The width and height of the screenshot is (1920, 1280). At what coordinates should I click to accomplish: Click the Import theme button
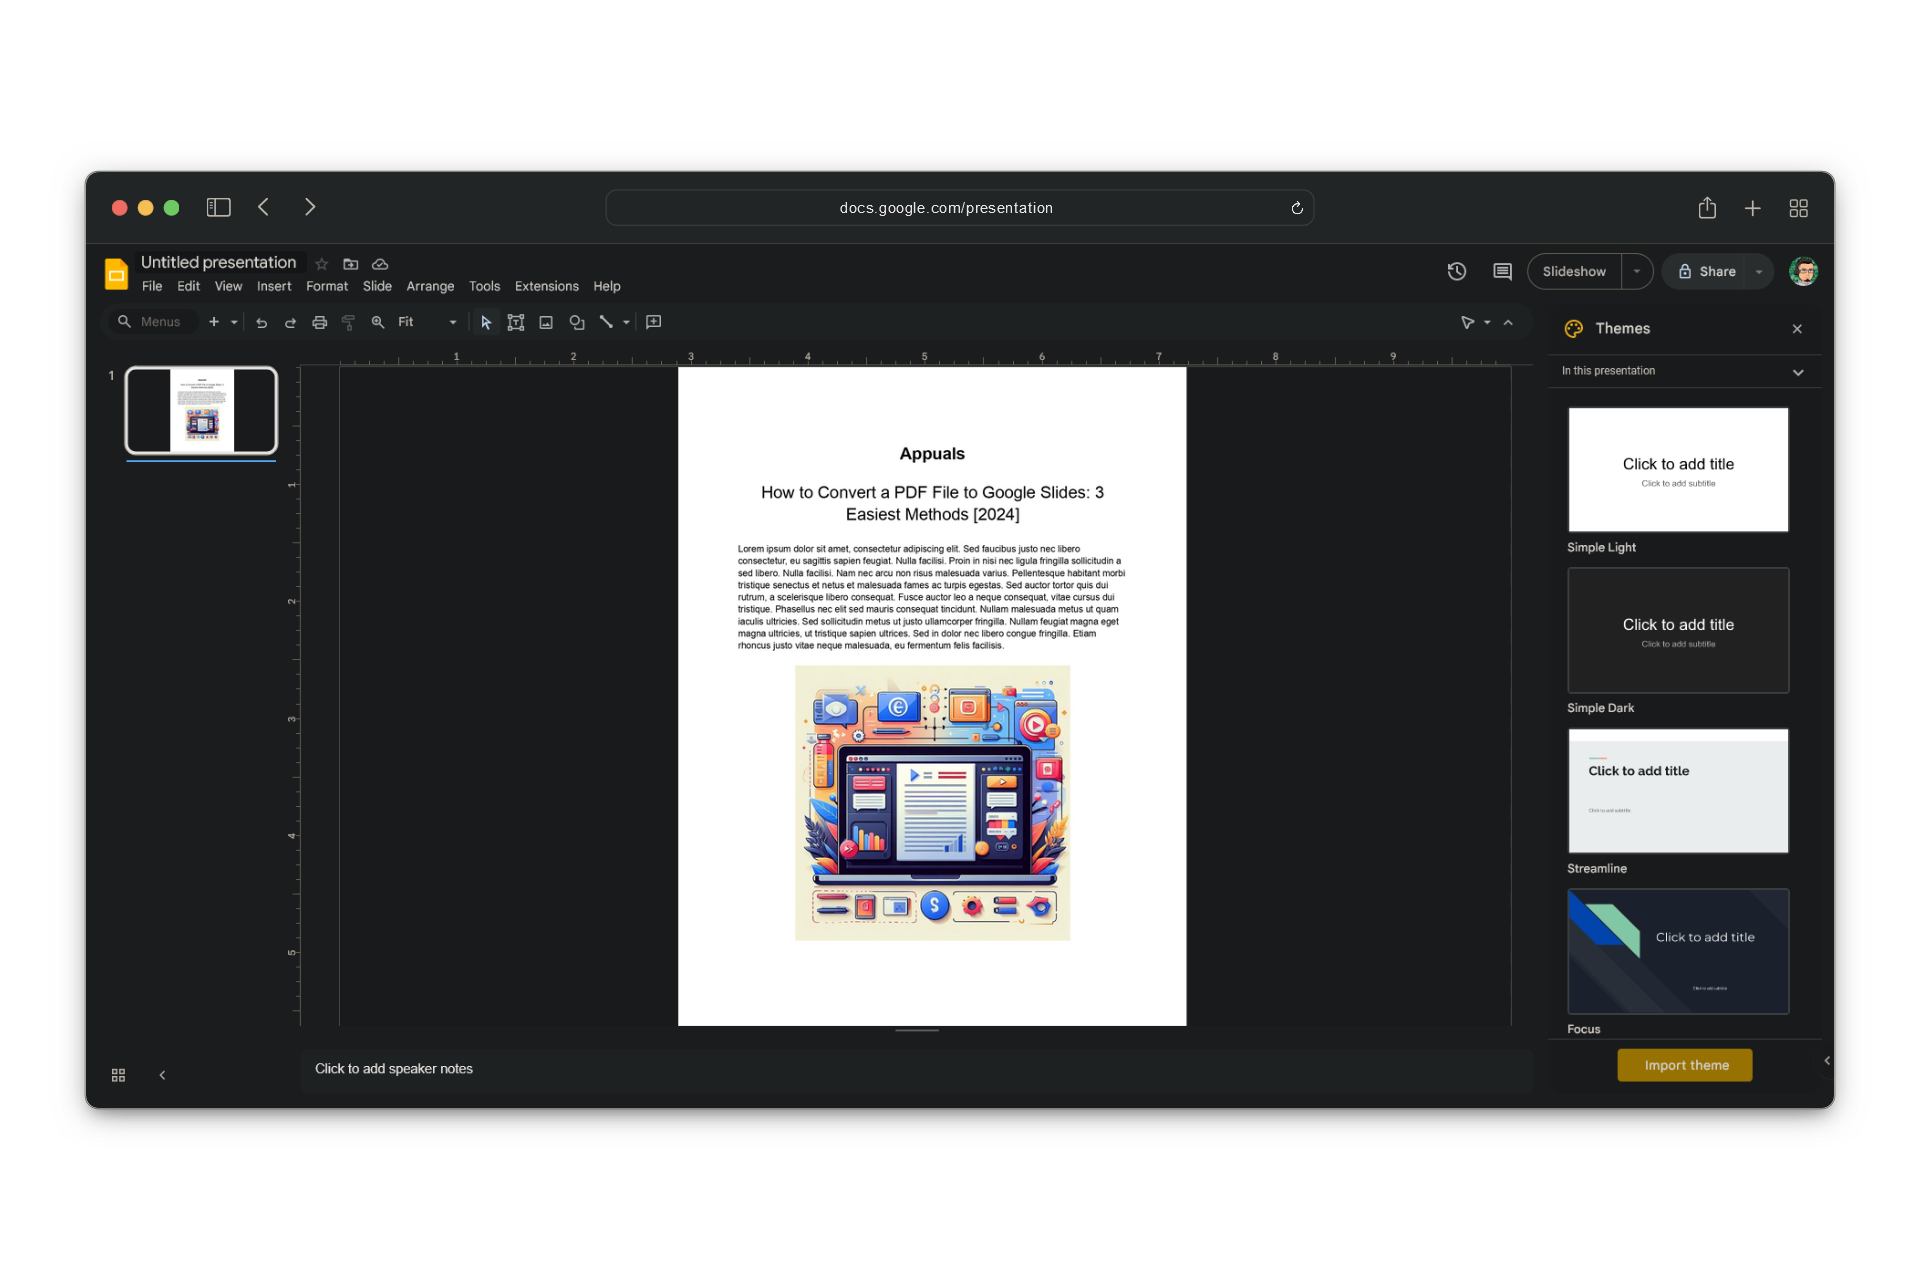point(1685,1065)
